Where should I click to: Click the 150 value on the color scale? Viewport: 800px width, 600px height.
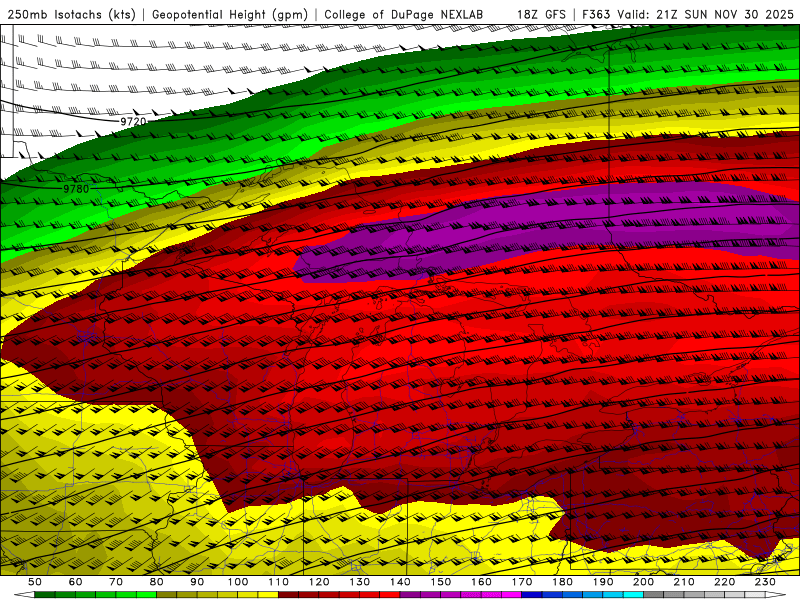pos(440,582)
